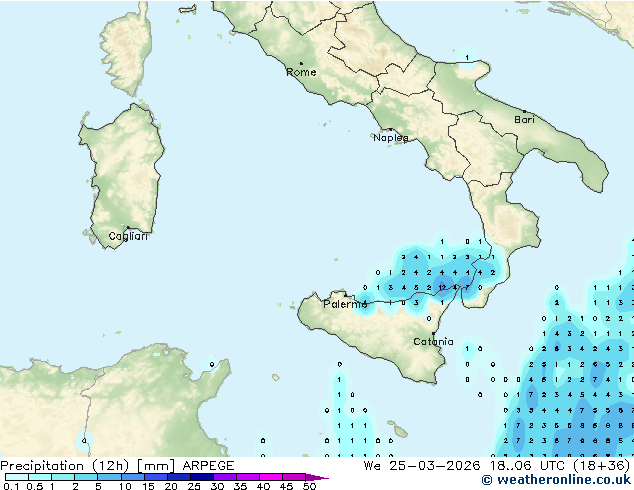Click the Cagliari city label
This screenshot has width=634, height=490.
[128, 236]
